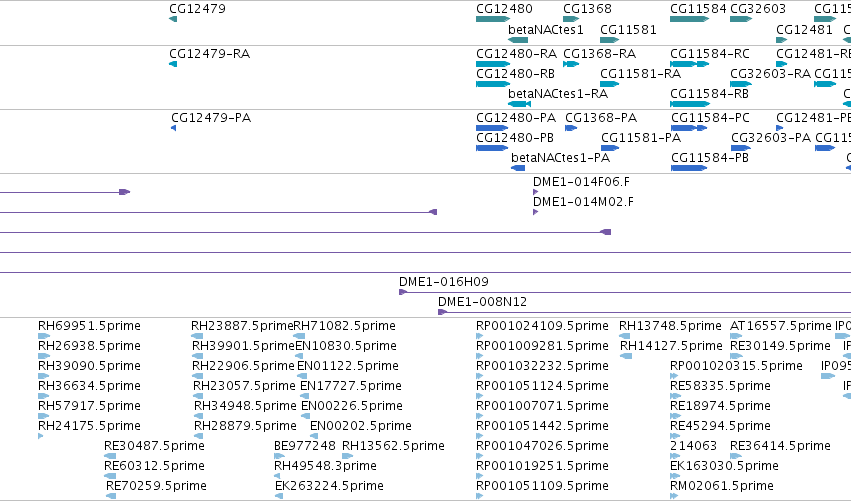Click EST RE60312.5prime
Viewport: 851px width, 501px height.
[x=154, y=466]
